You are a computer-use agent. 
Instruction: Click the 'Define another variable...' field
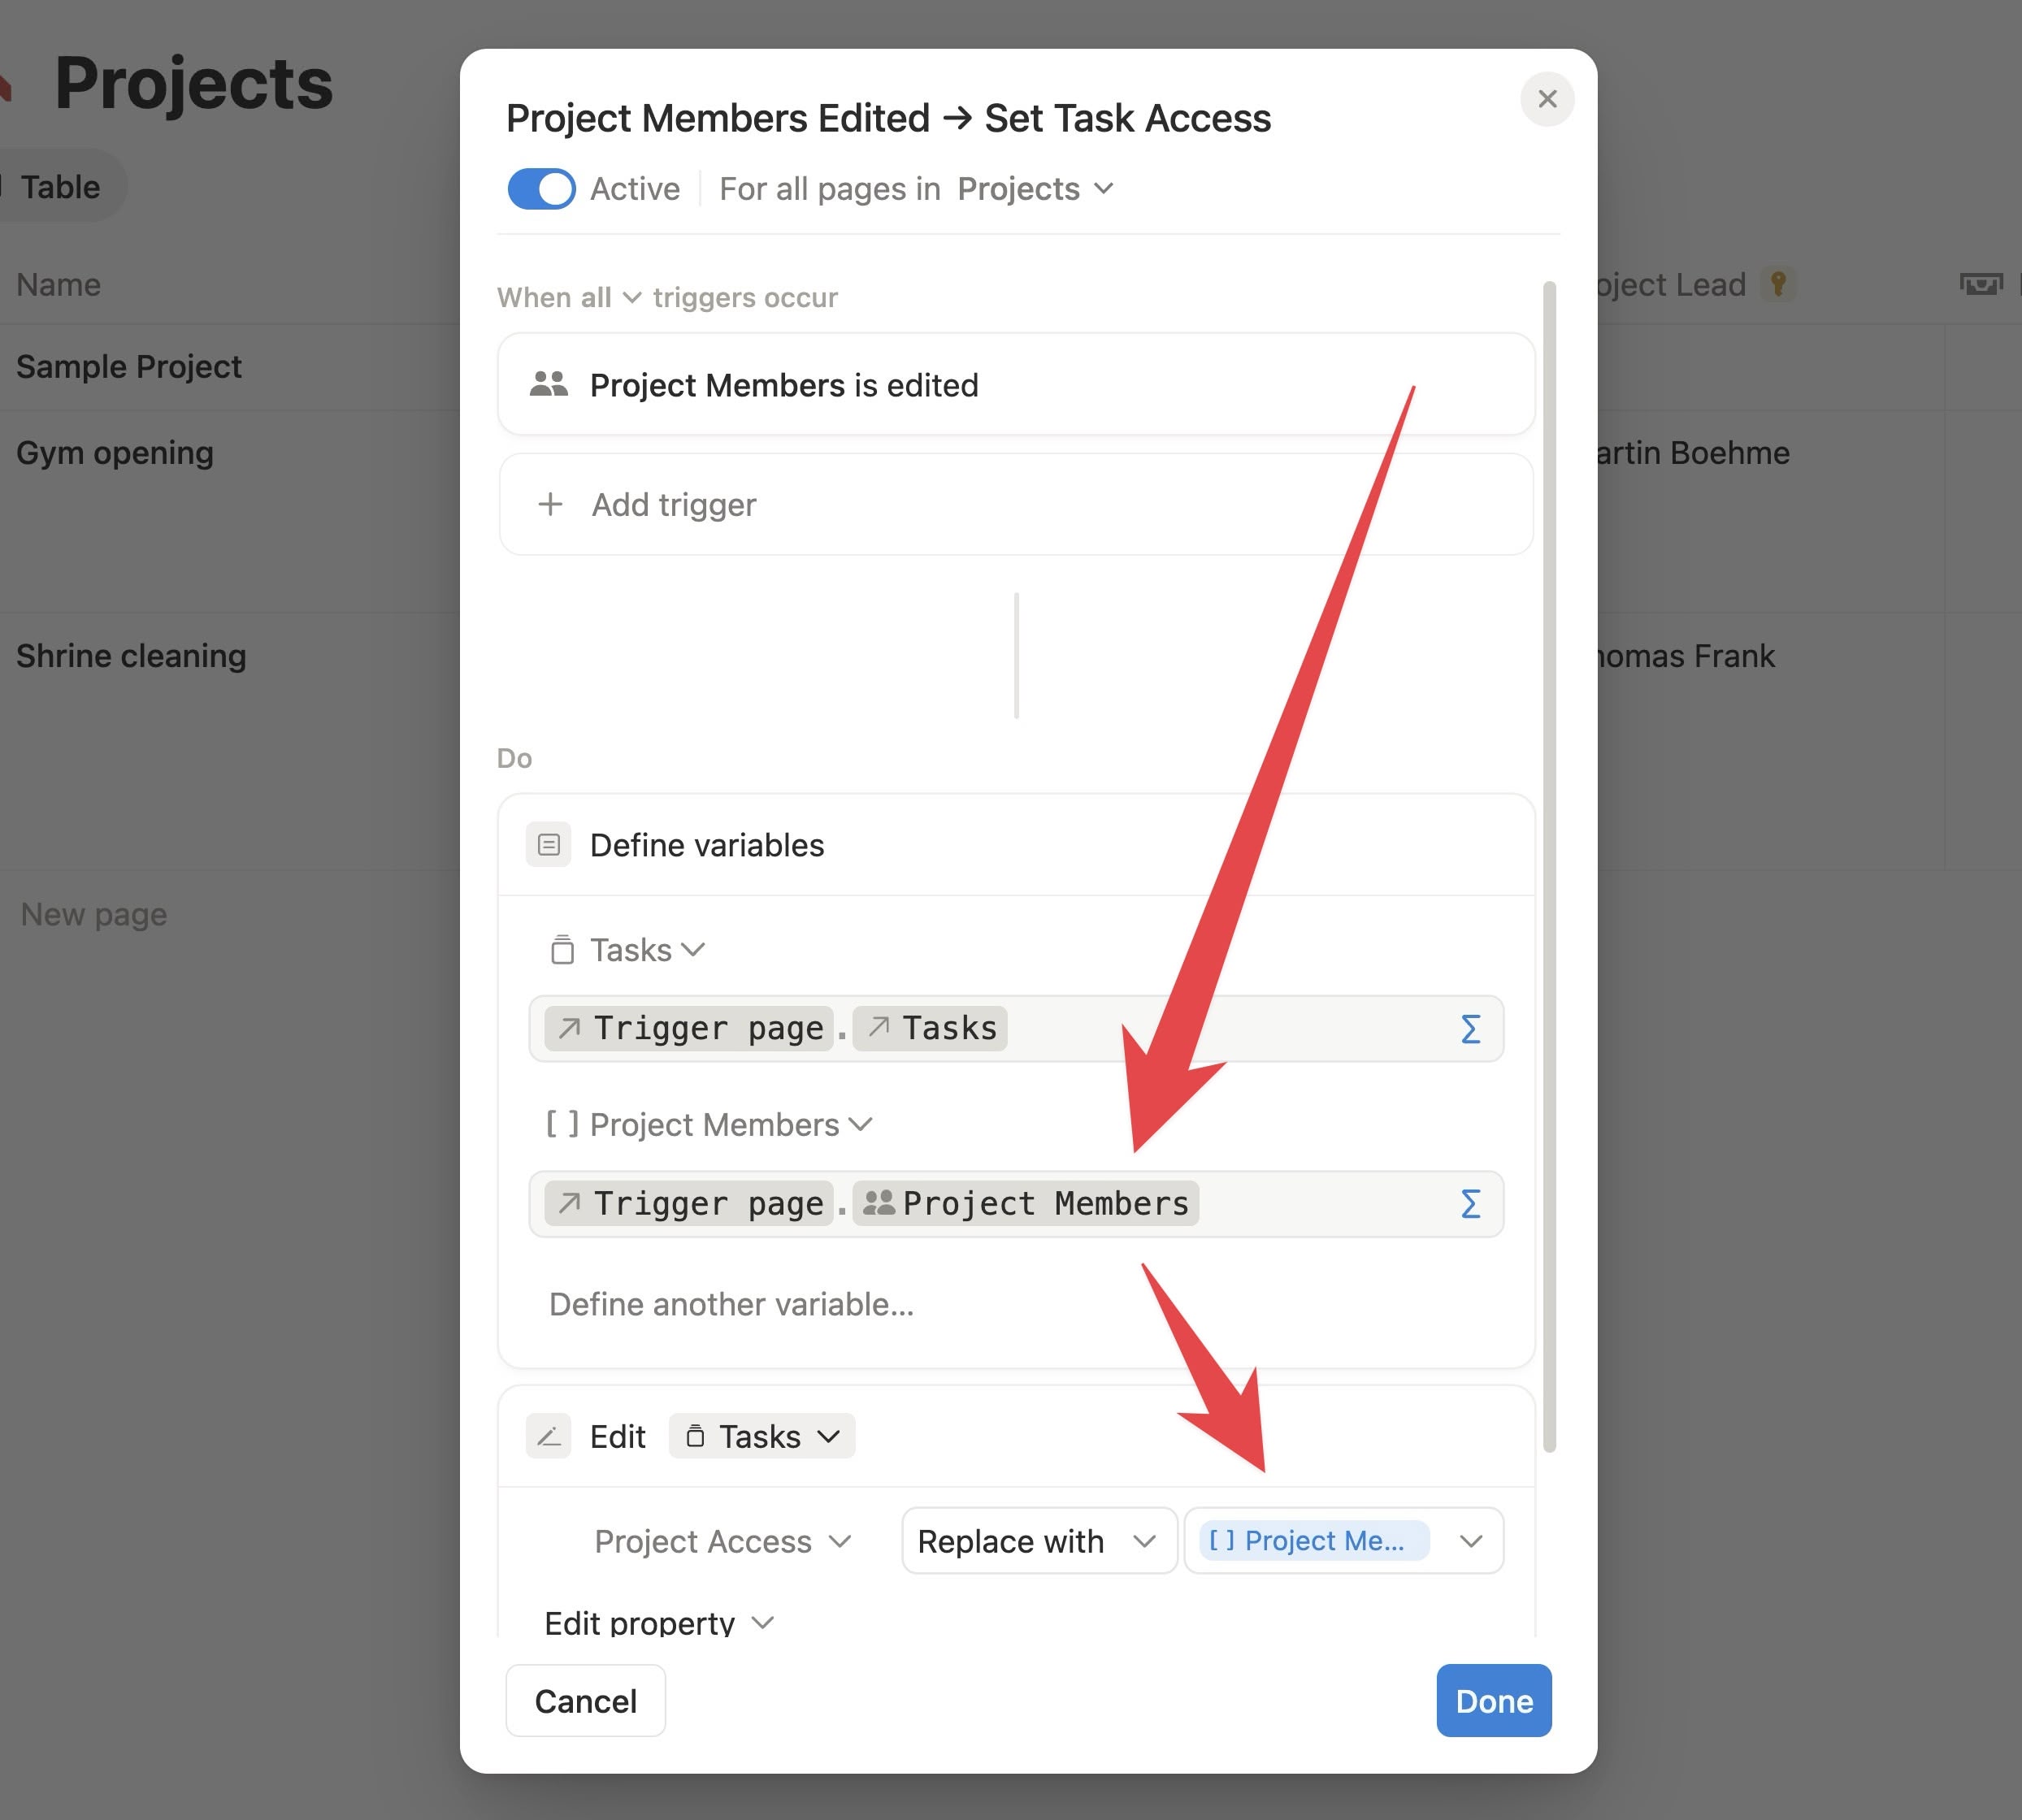point(731,1304)
